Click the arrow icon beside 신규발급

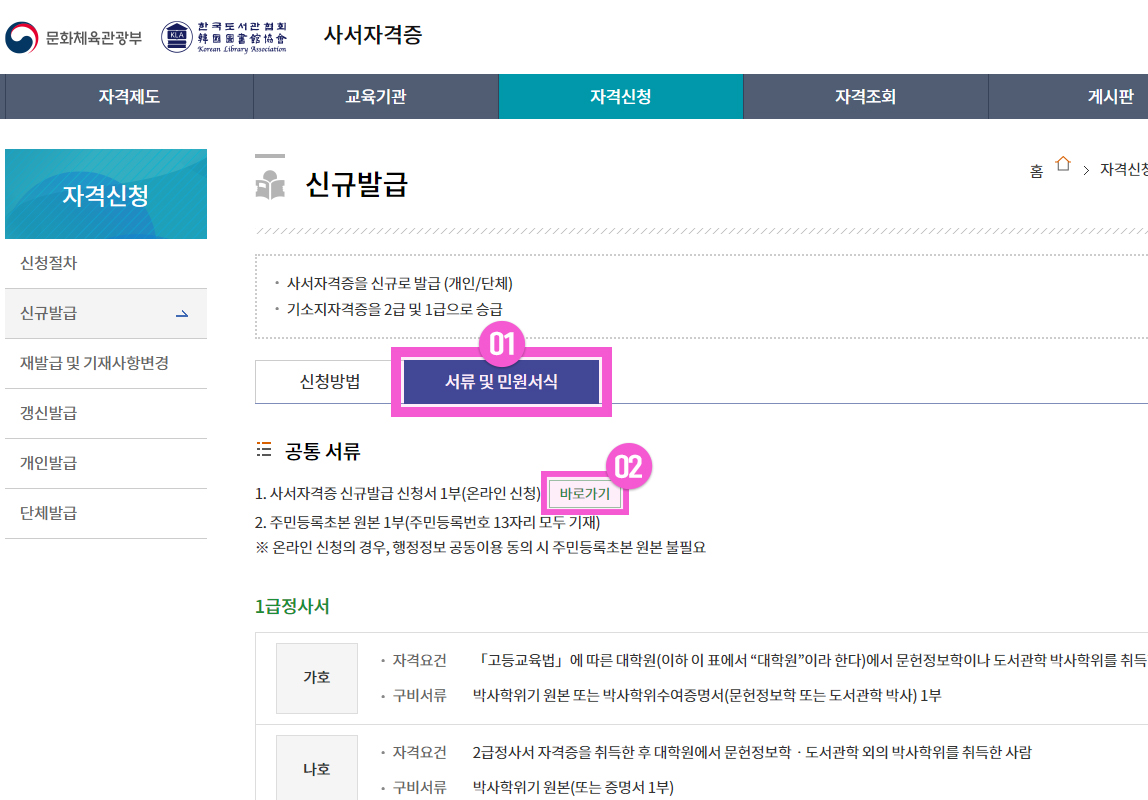pos(182,314)
